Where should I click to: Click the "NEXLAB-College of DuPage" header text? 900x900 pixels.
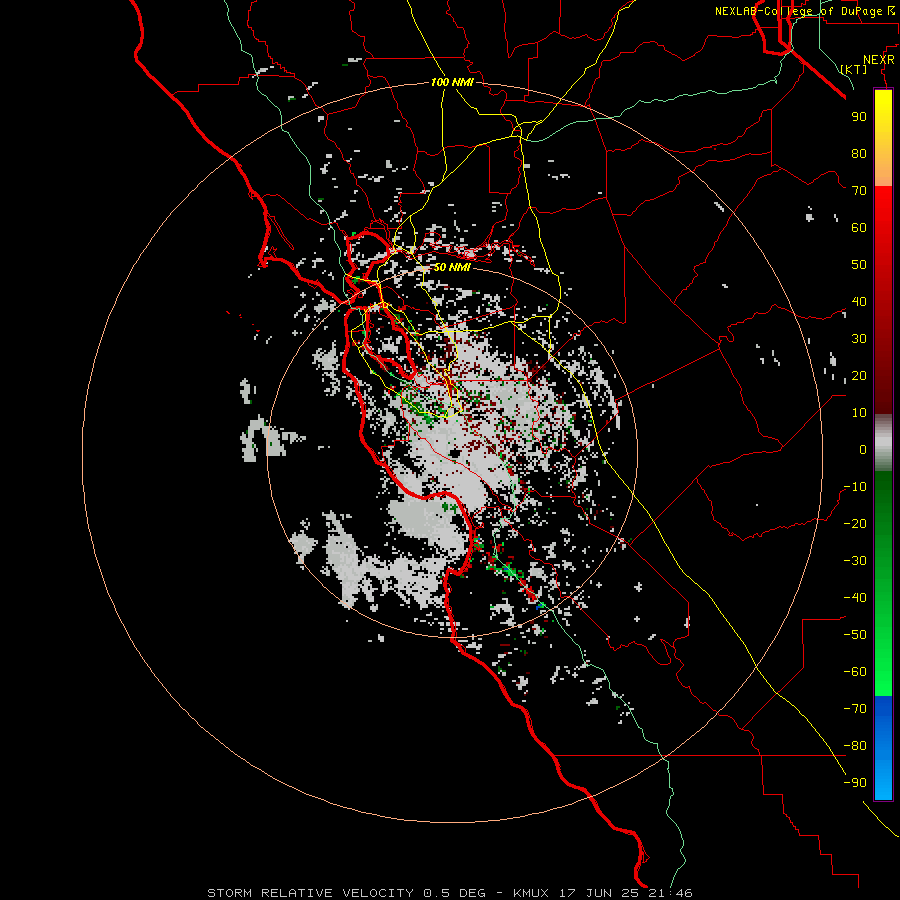pyautogui.click(x=798, y=11)
